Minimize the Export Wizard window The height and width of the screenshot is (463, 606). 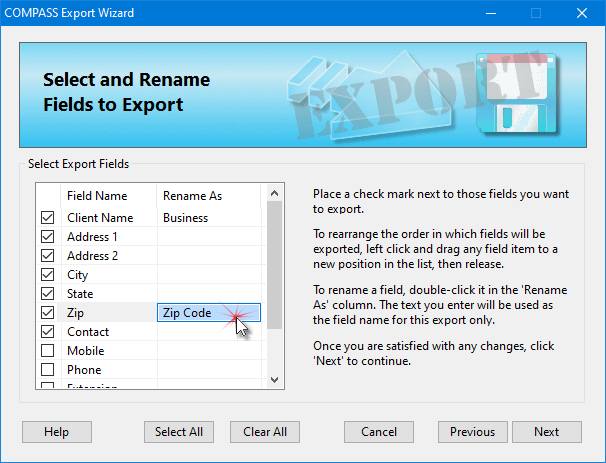[x=491, y=13]
